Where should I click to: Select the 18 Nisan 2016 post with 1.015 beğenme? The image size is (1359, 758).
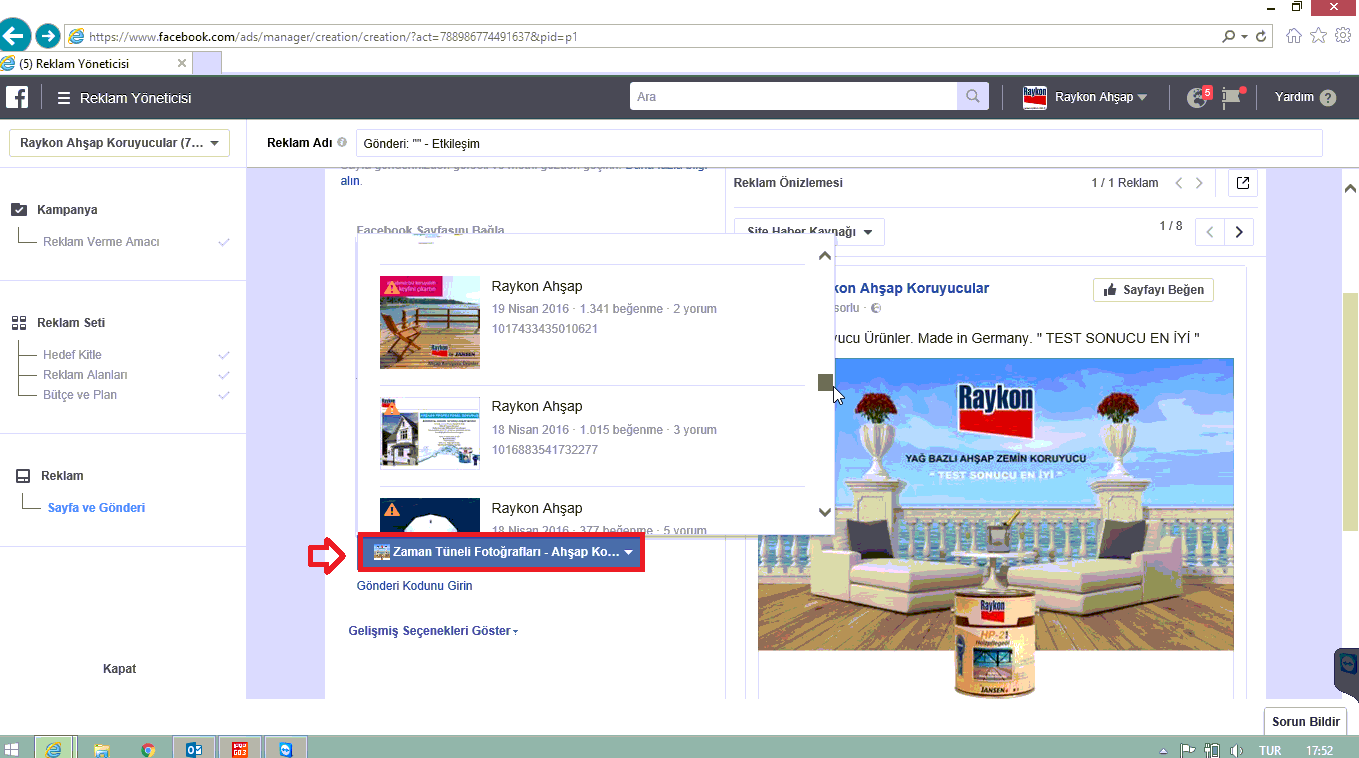point(592,429)
